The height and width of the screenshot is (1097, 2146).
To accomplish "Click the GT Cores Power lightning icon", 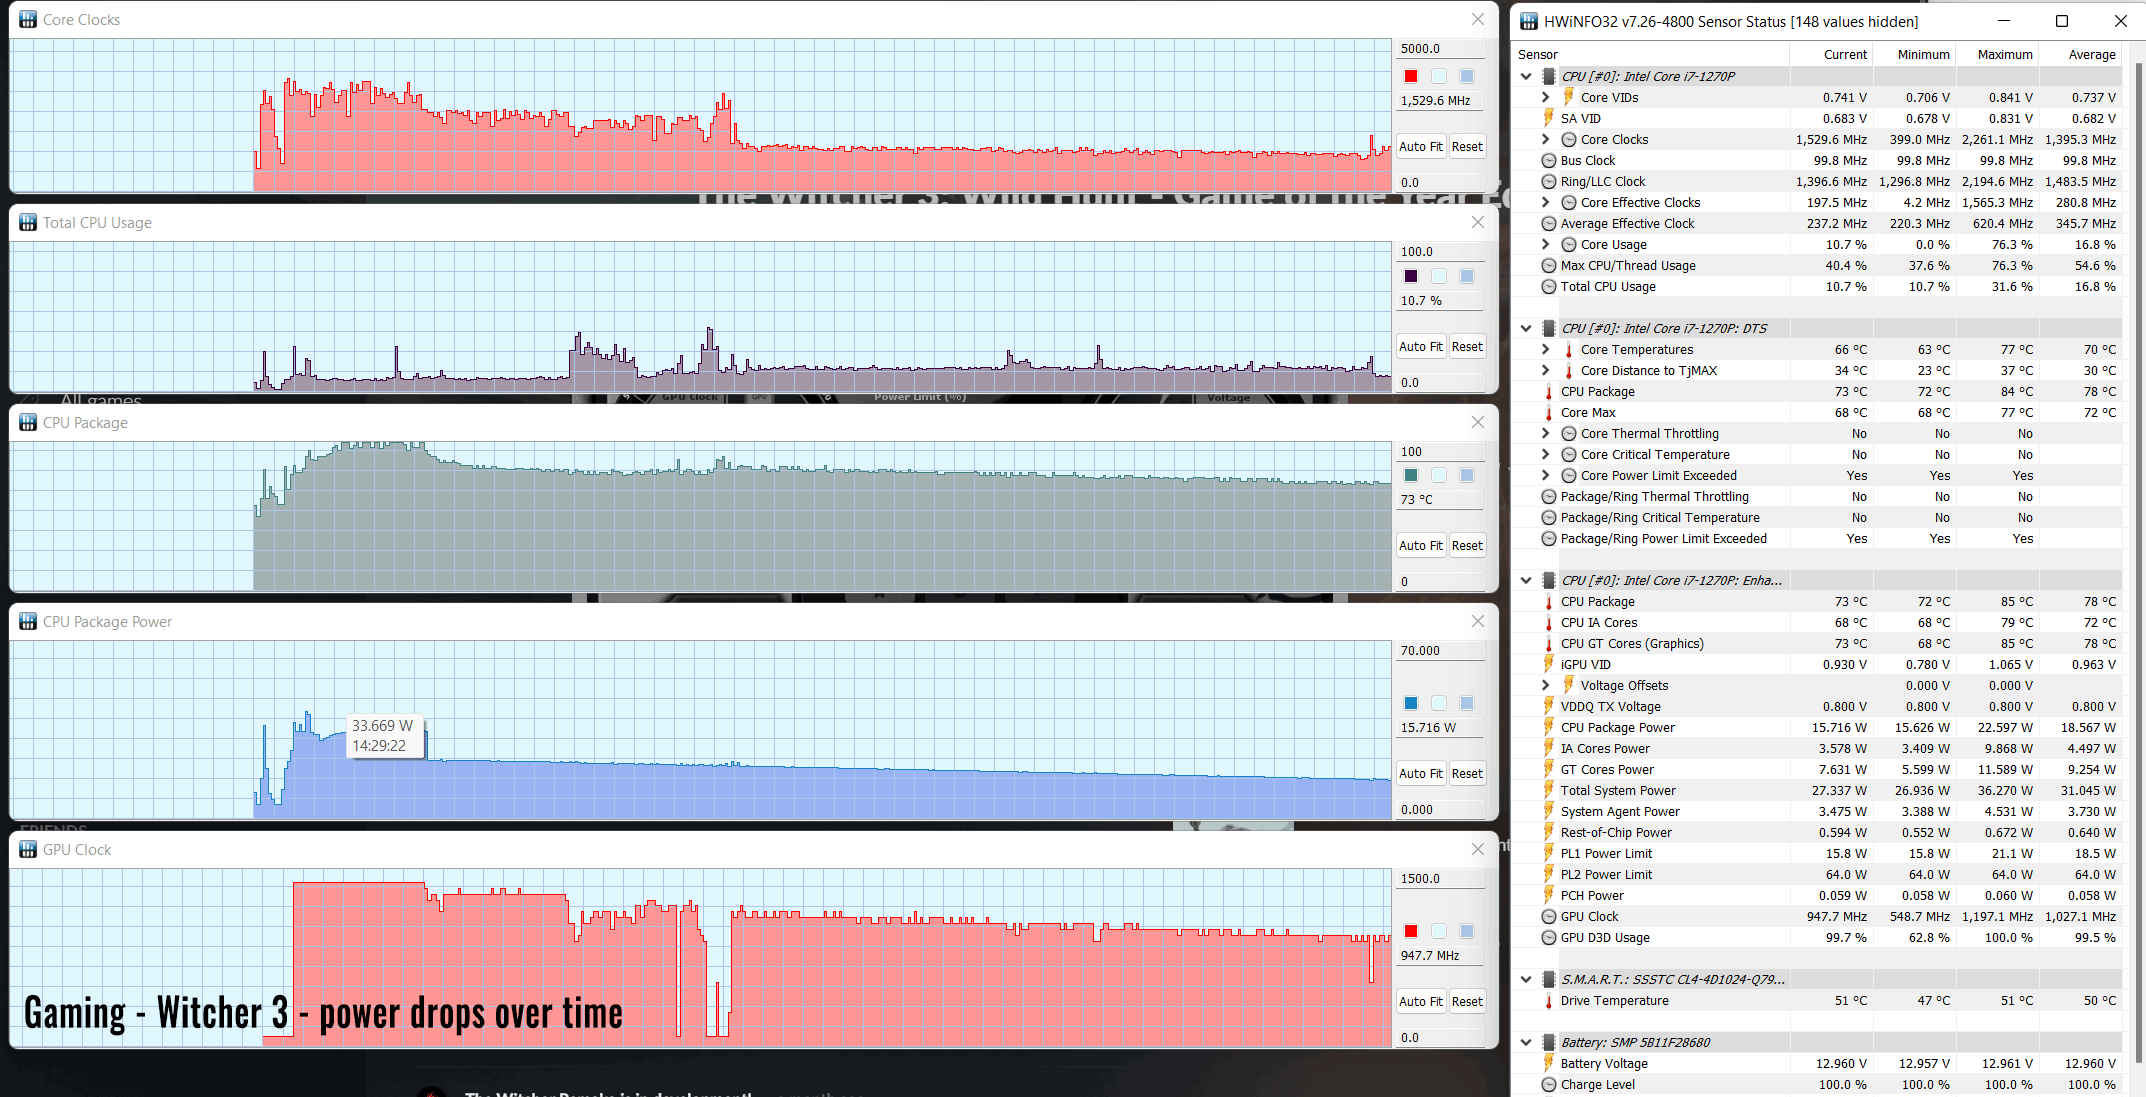I will pyautogui.click(x=1549, y=769).
